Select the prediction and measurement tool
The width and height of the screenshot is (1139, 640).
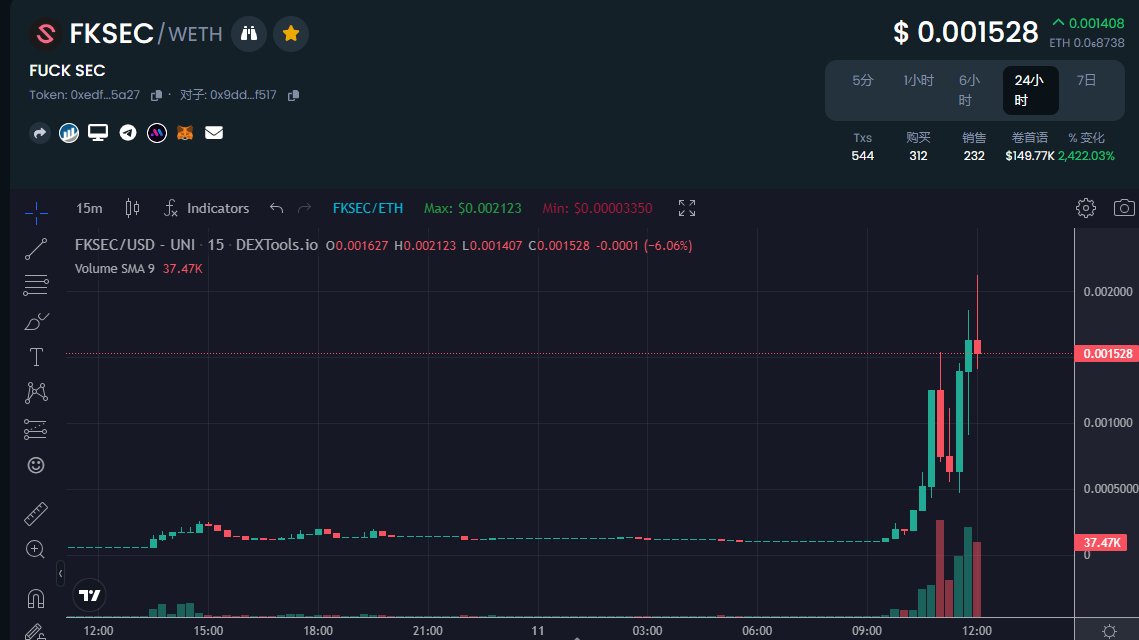tap(36, 429)
